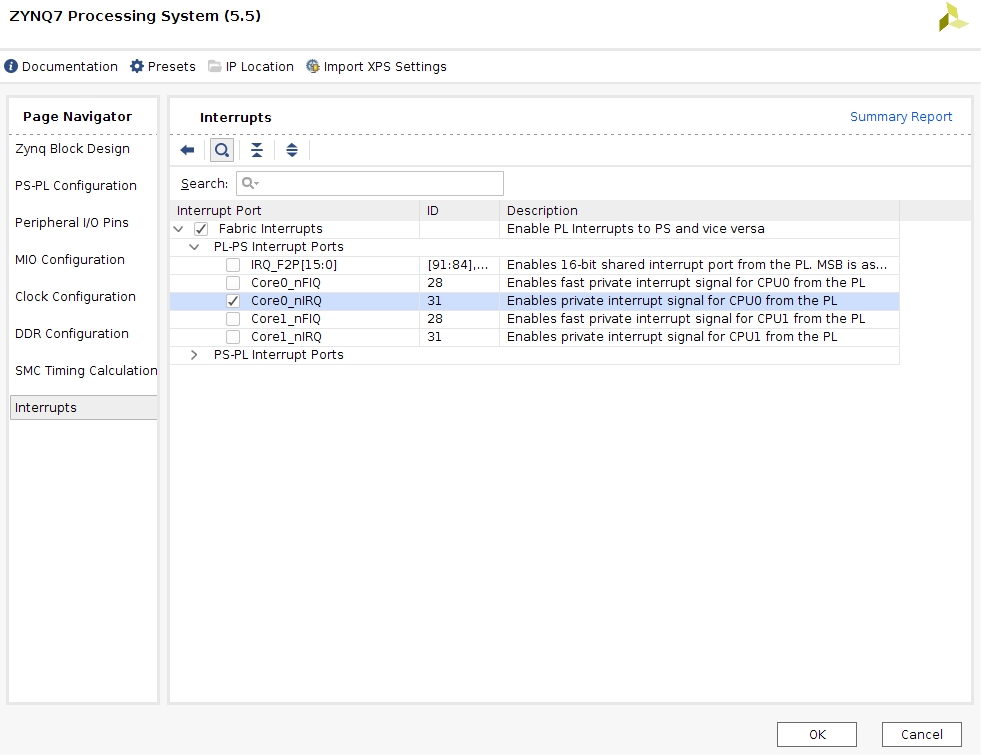Click the Expand All toolbar icon

click(292, 150)
